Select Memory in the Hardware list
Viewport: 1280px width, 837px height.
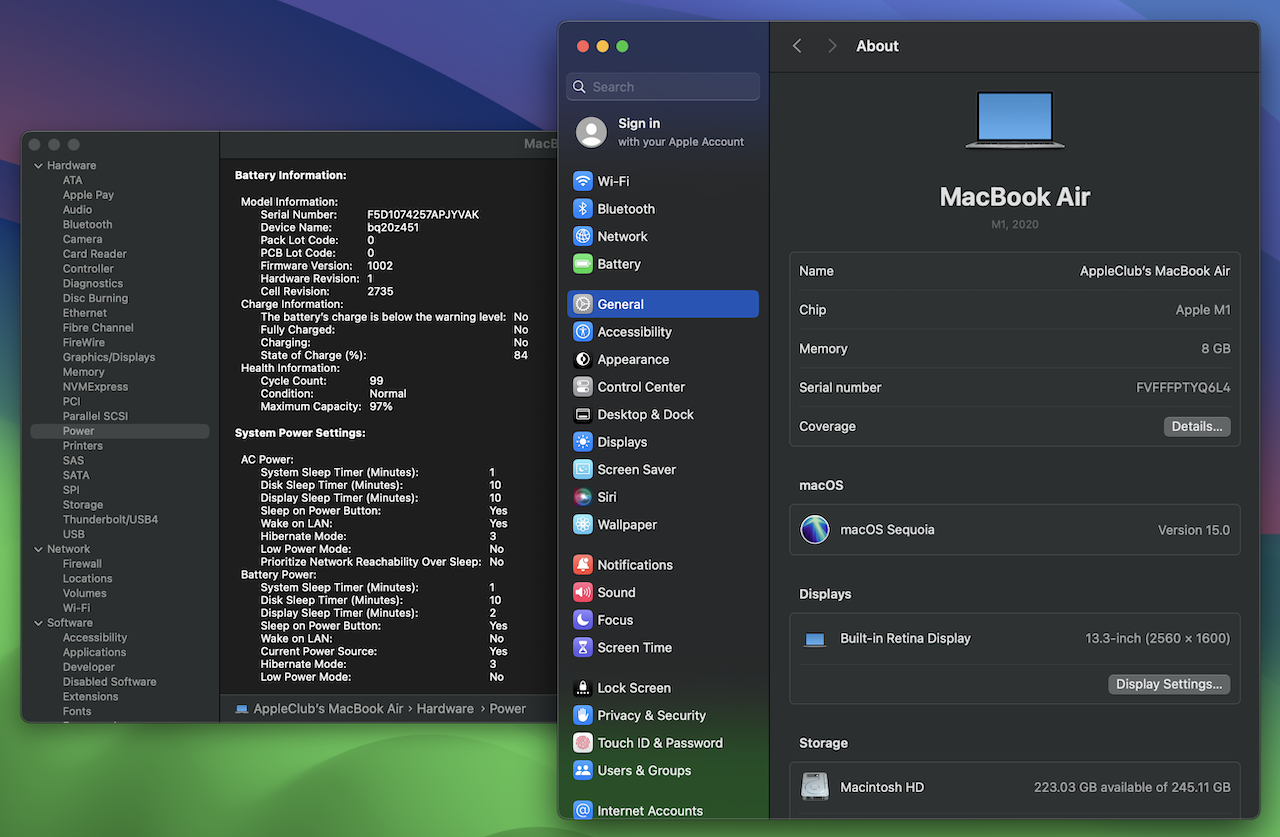(x=84, y=372)
